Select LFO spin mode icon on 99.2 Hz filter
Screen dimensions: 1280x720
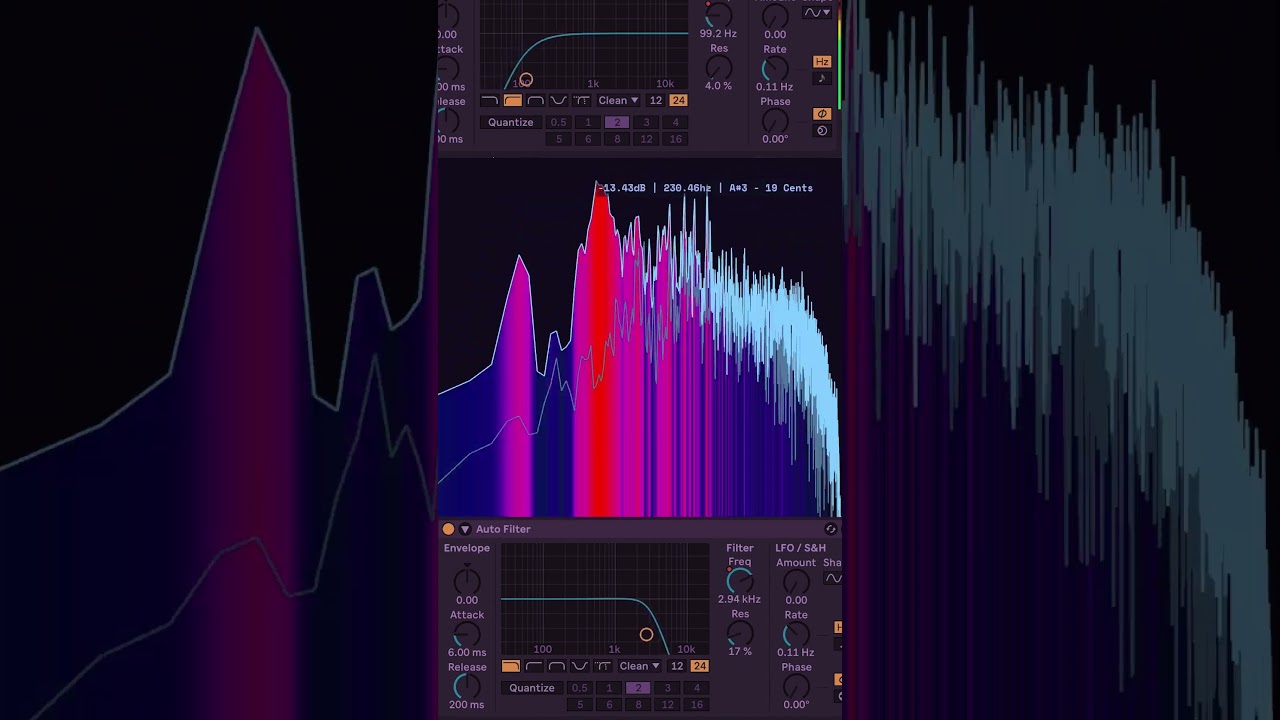click(x=822, y=131)
